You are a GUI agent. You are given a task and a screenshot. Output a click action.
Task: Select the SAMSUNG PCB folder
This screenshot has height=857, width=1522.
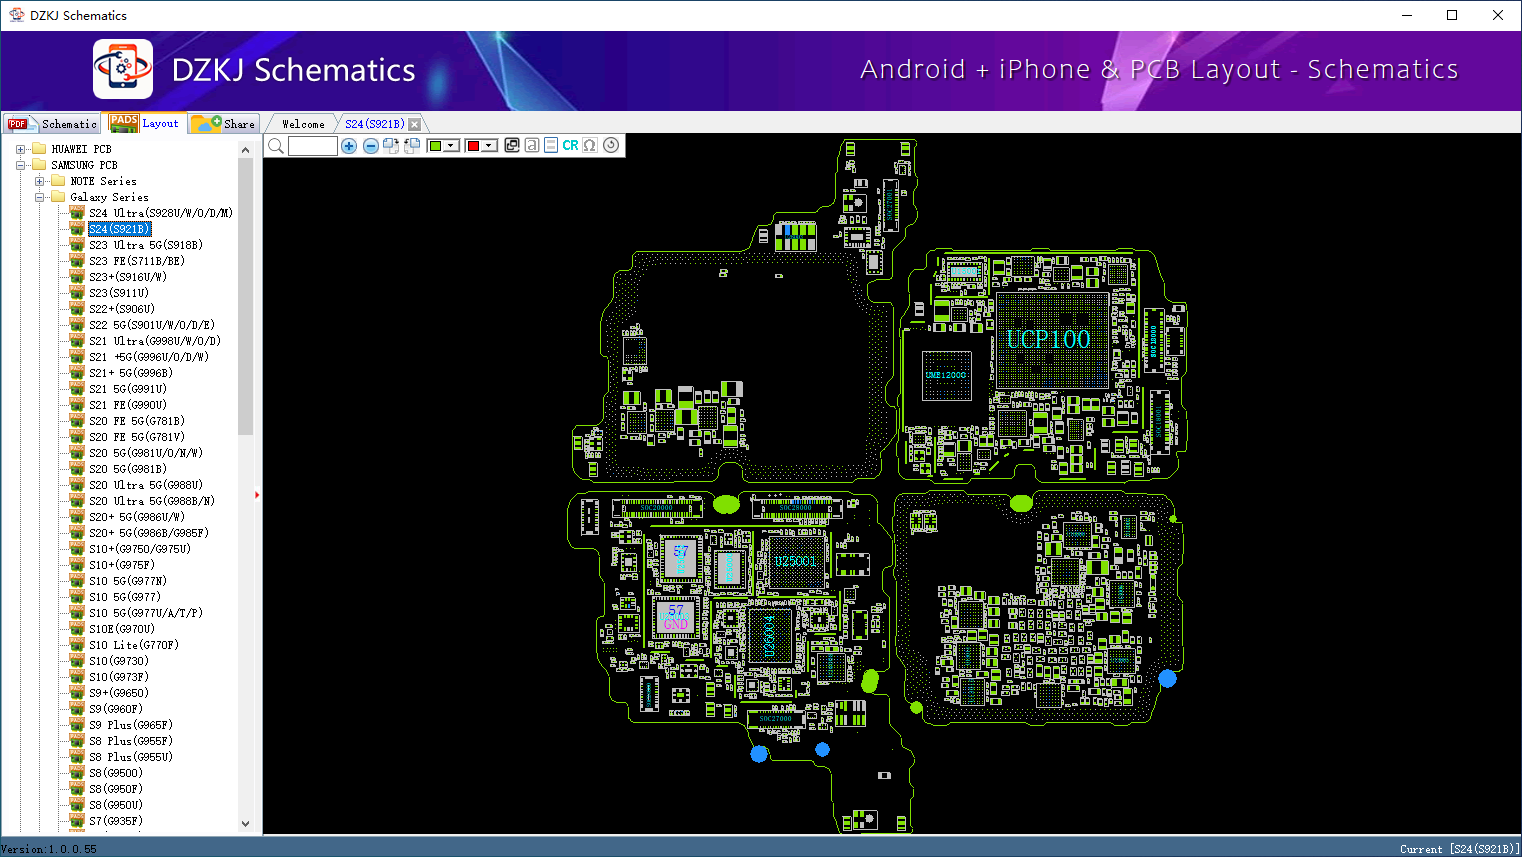(84, 165)
